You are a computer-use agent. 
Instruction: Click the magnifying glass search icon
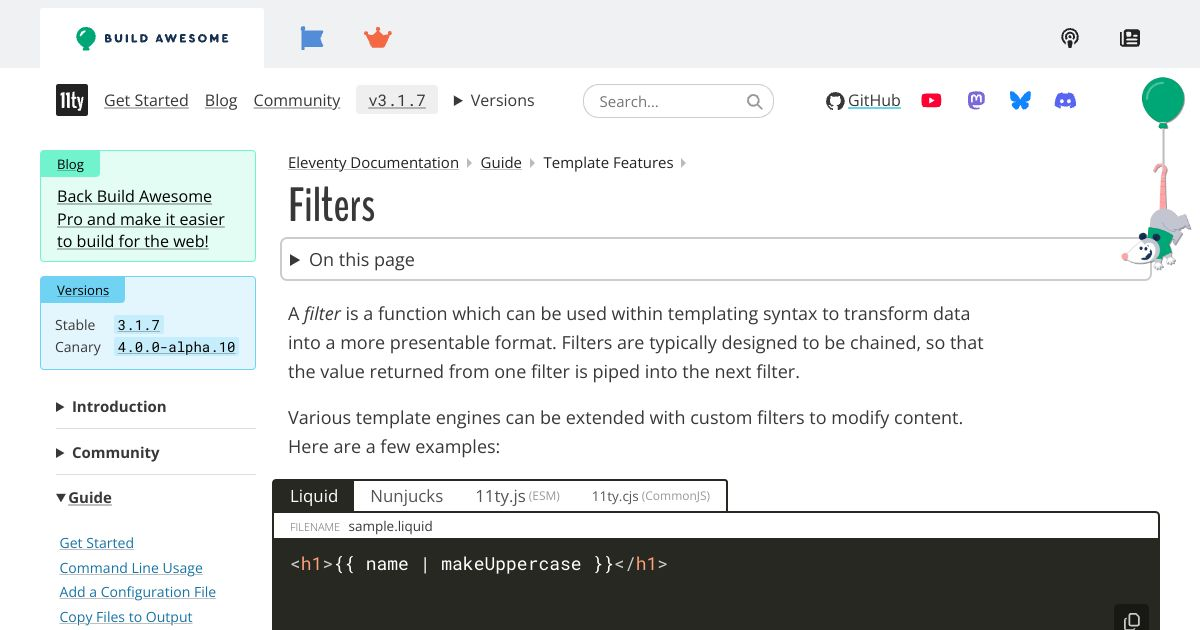[755, 101]
